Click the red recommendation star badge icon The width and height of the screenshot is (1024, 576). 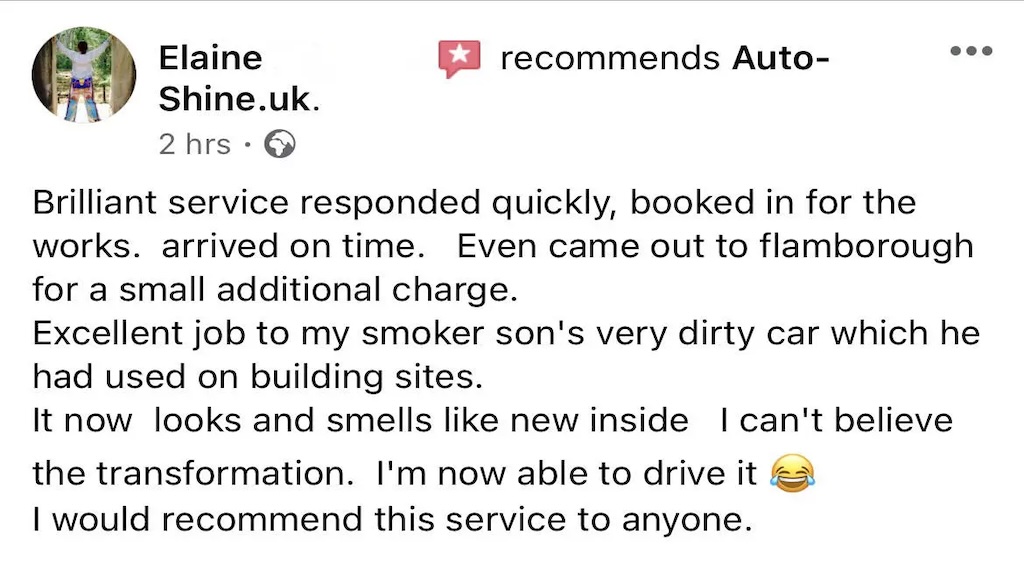pos(460,59)
